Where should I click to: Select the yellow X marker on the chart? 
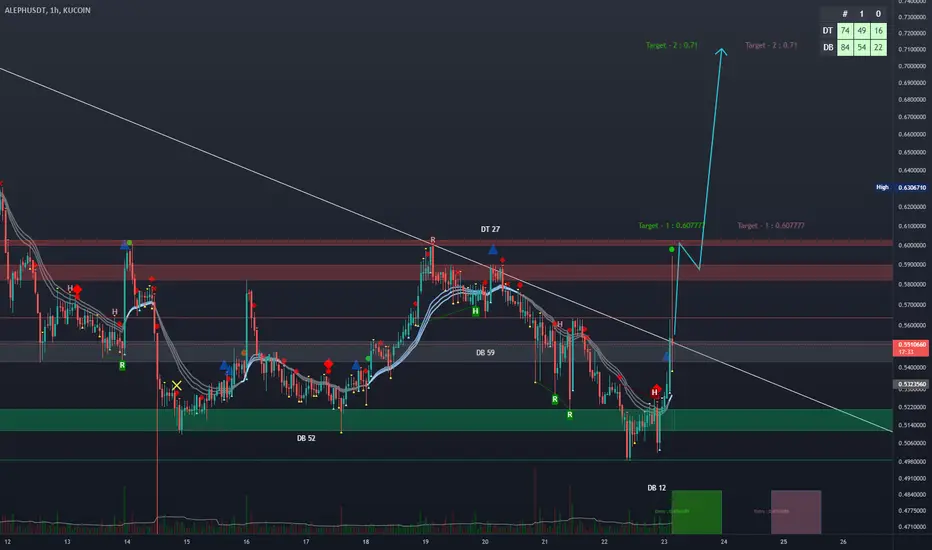pyautogui.click(x=177, y=386)
